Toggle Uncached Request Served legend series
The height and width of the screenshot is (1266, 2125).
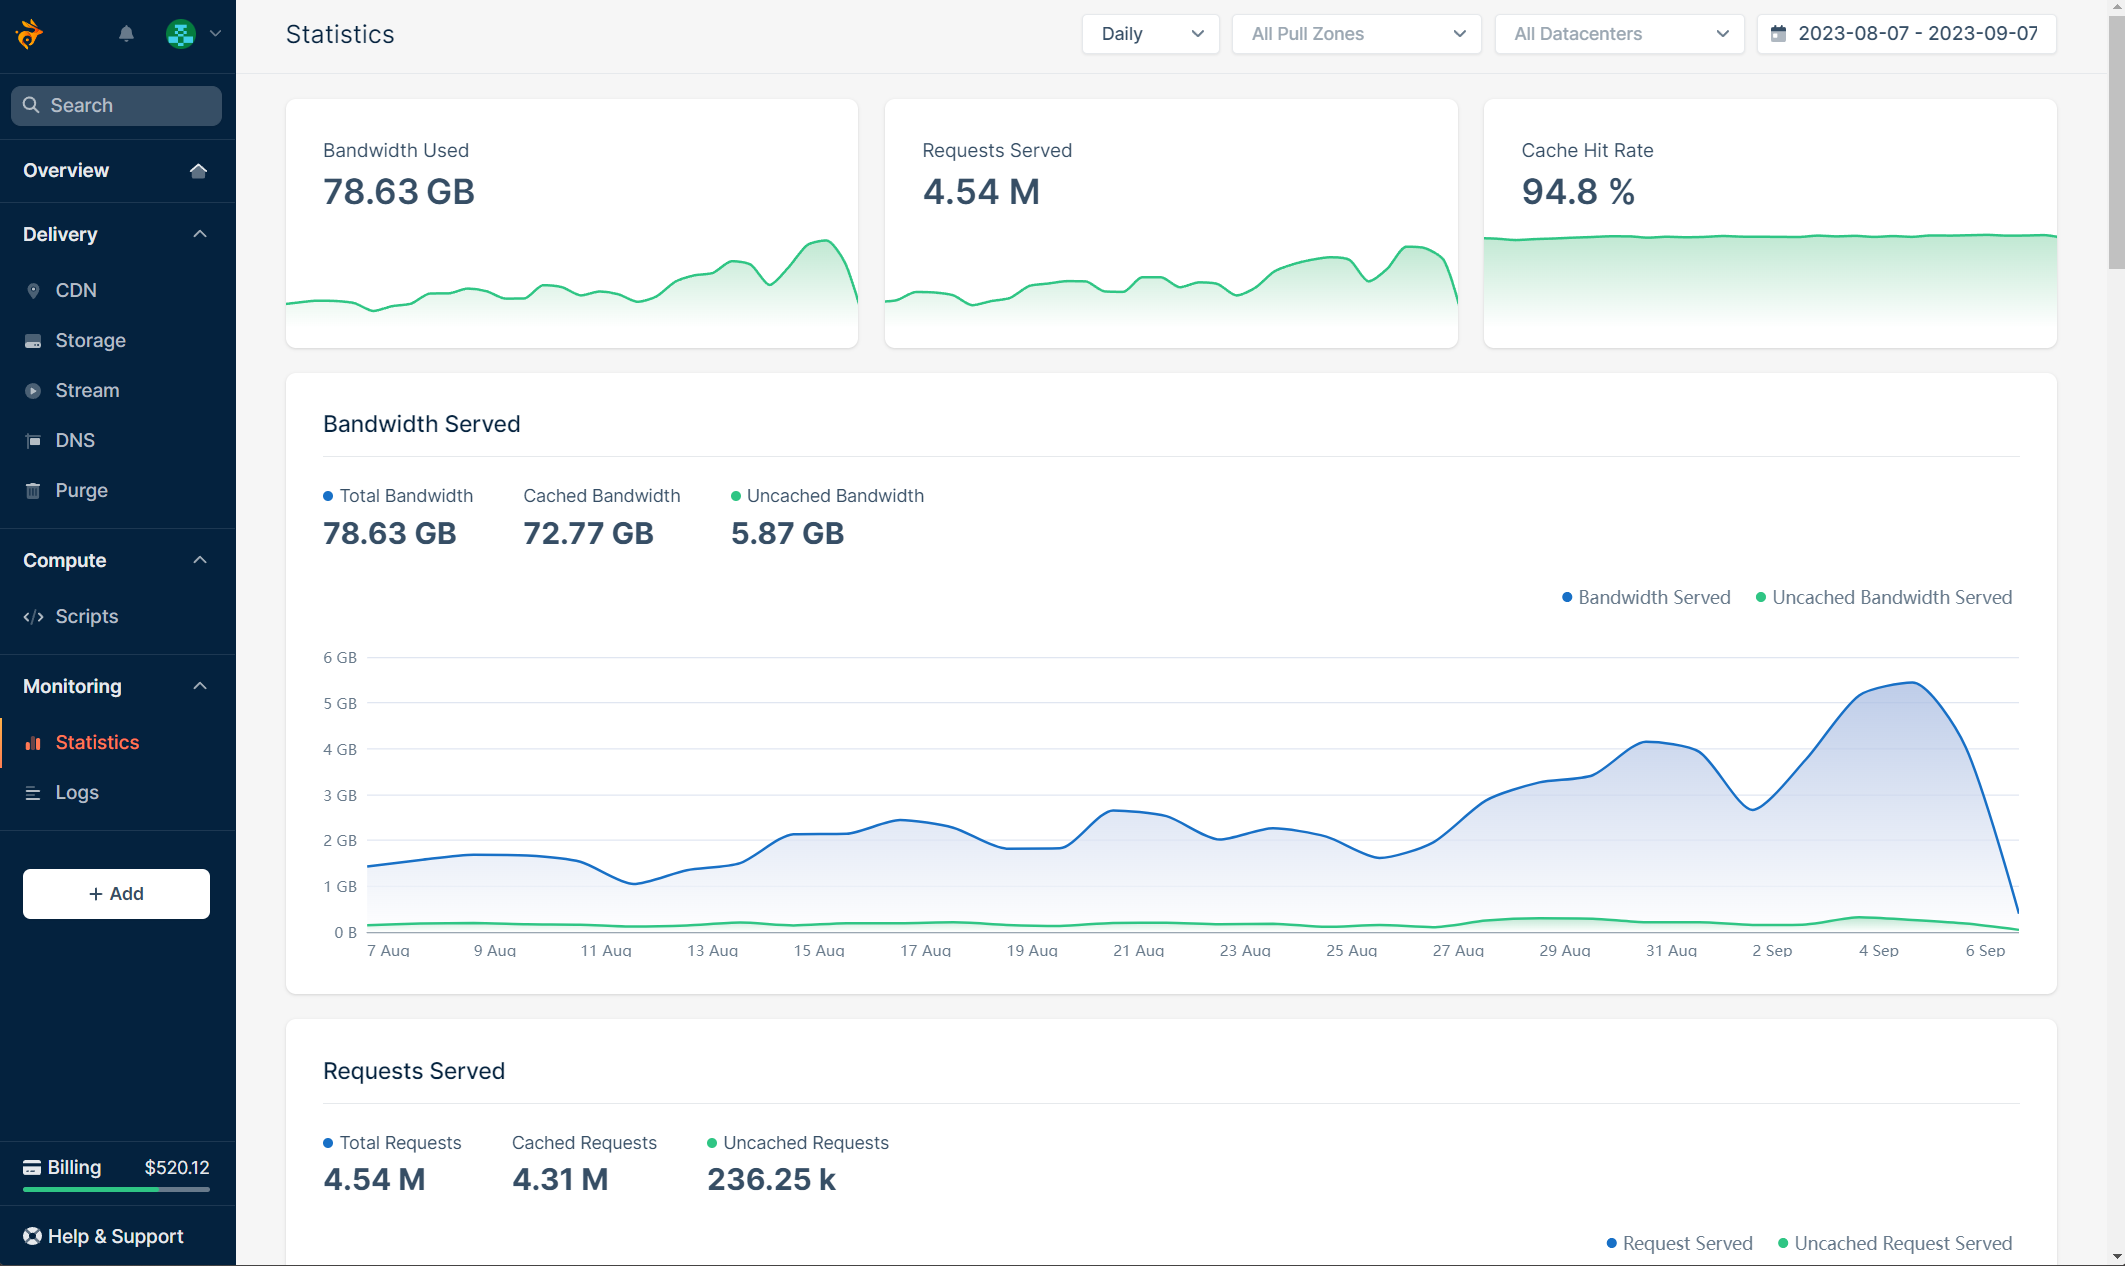[x=1895, y=1243]
